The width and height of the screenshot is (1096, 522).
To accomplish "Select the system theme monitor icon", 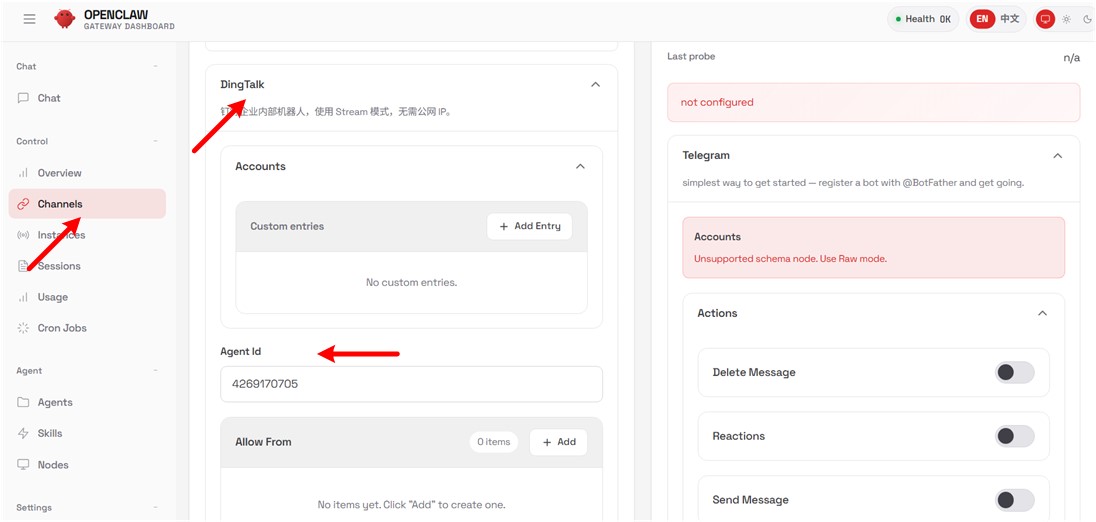I will [x=1045, y=19].
